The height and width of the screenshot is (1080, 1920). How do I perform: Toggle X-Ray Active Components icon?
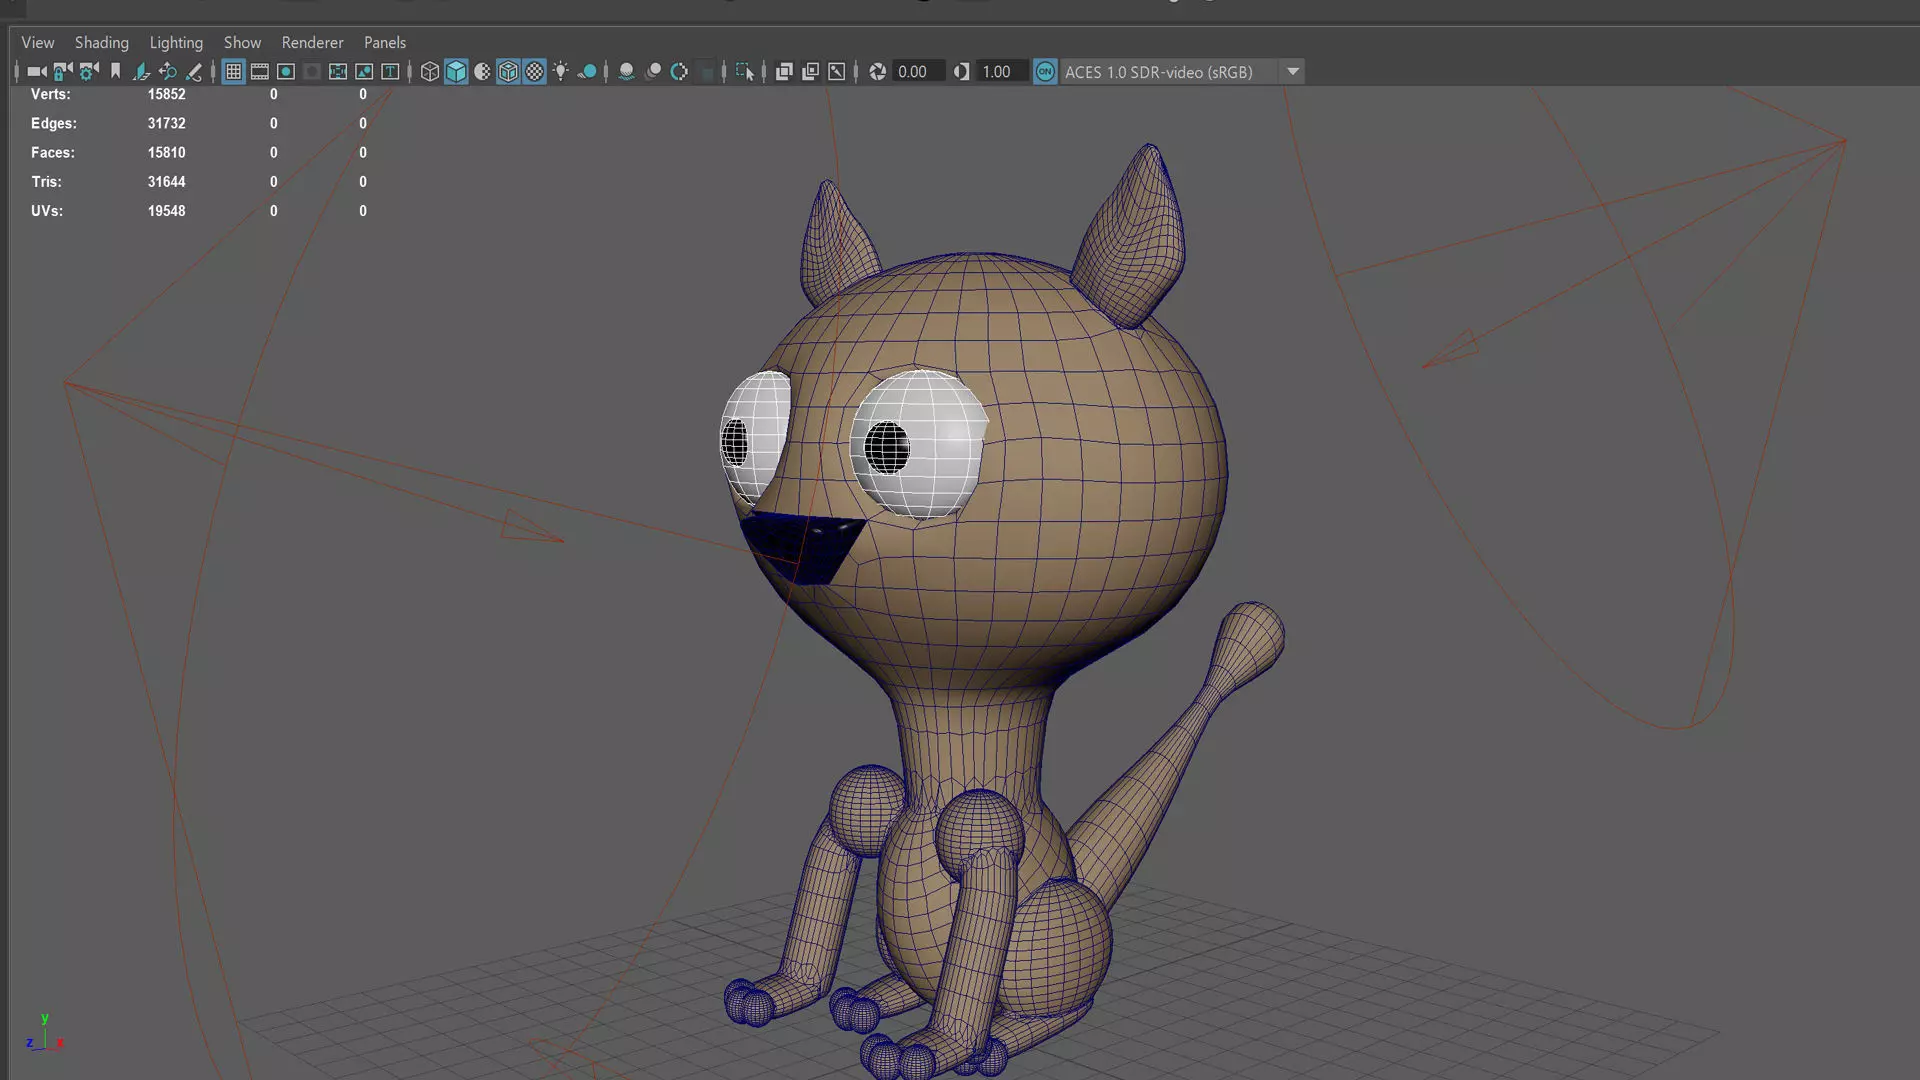pos(810,72)
